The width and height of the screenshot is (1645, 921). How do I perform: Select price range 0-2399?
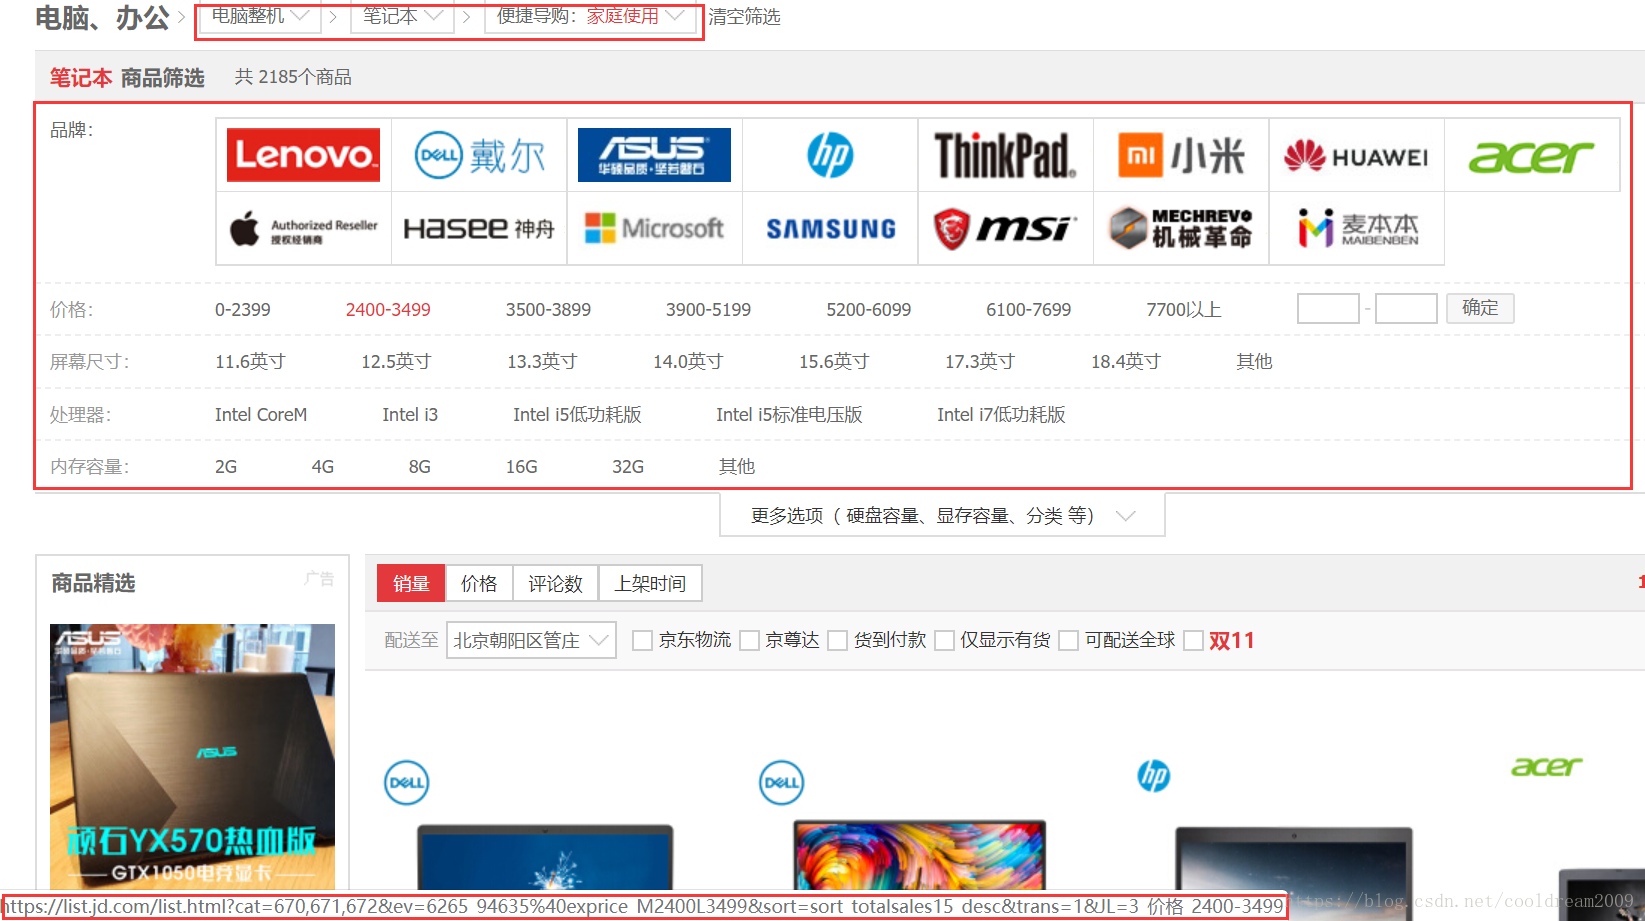pos(243,310)
